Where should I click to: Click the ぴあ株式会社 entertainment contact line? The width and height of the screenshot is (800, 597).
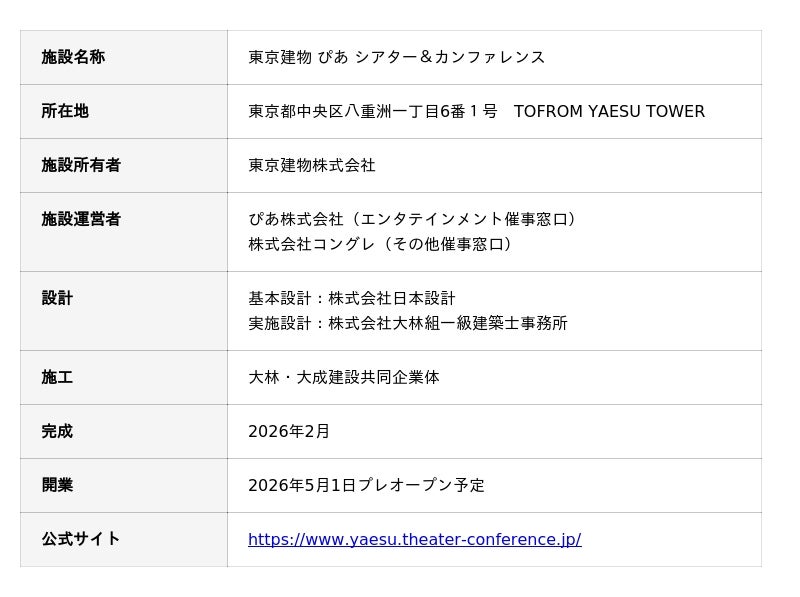click(414, 220)
